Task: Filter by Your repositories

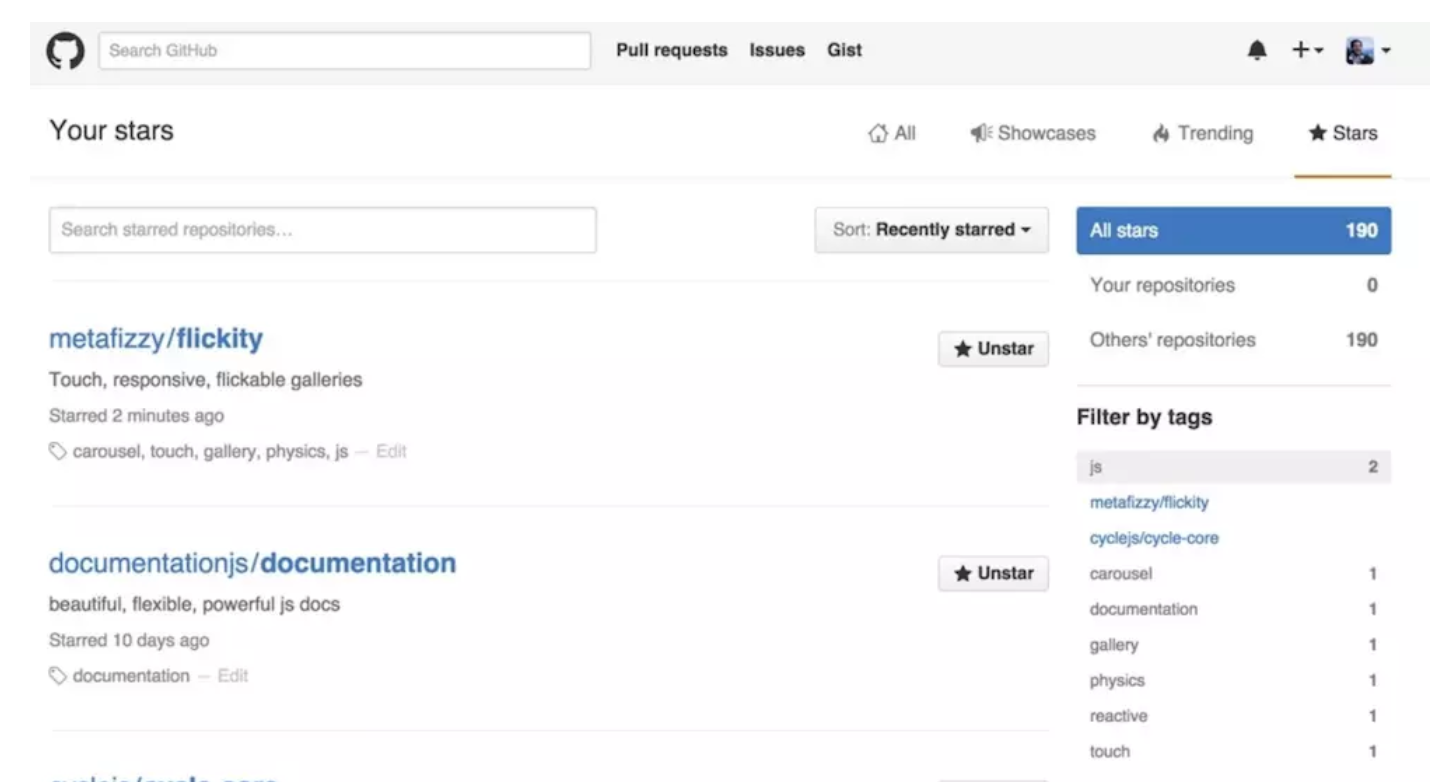Action: pos(1233,285)
